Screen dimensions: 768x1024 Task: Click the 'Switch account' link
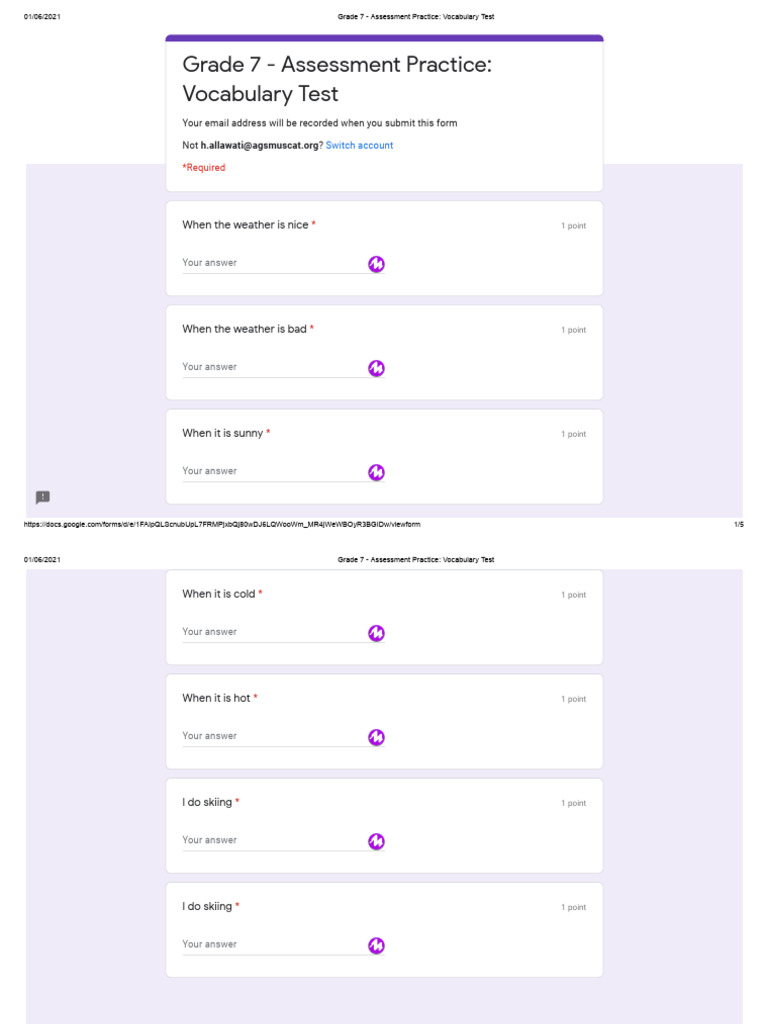click(359, 146)
